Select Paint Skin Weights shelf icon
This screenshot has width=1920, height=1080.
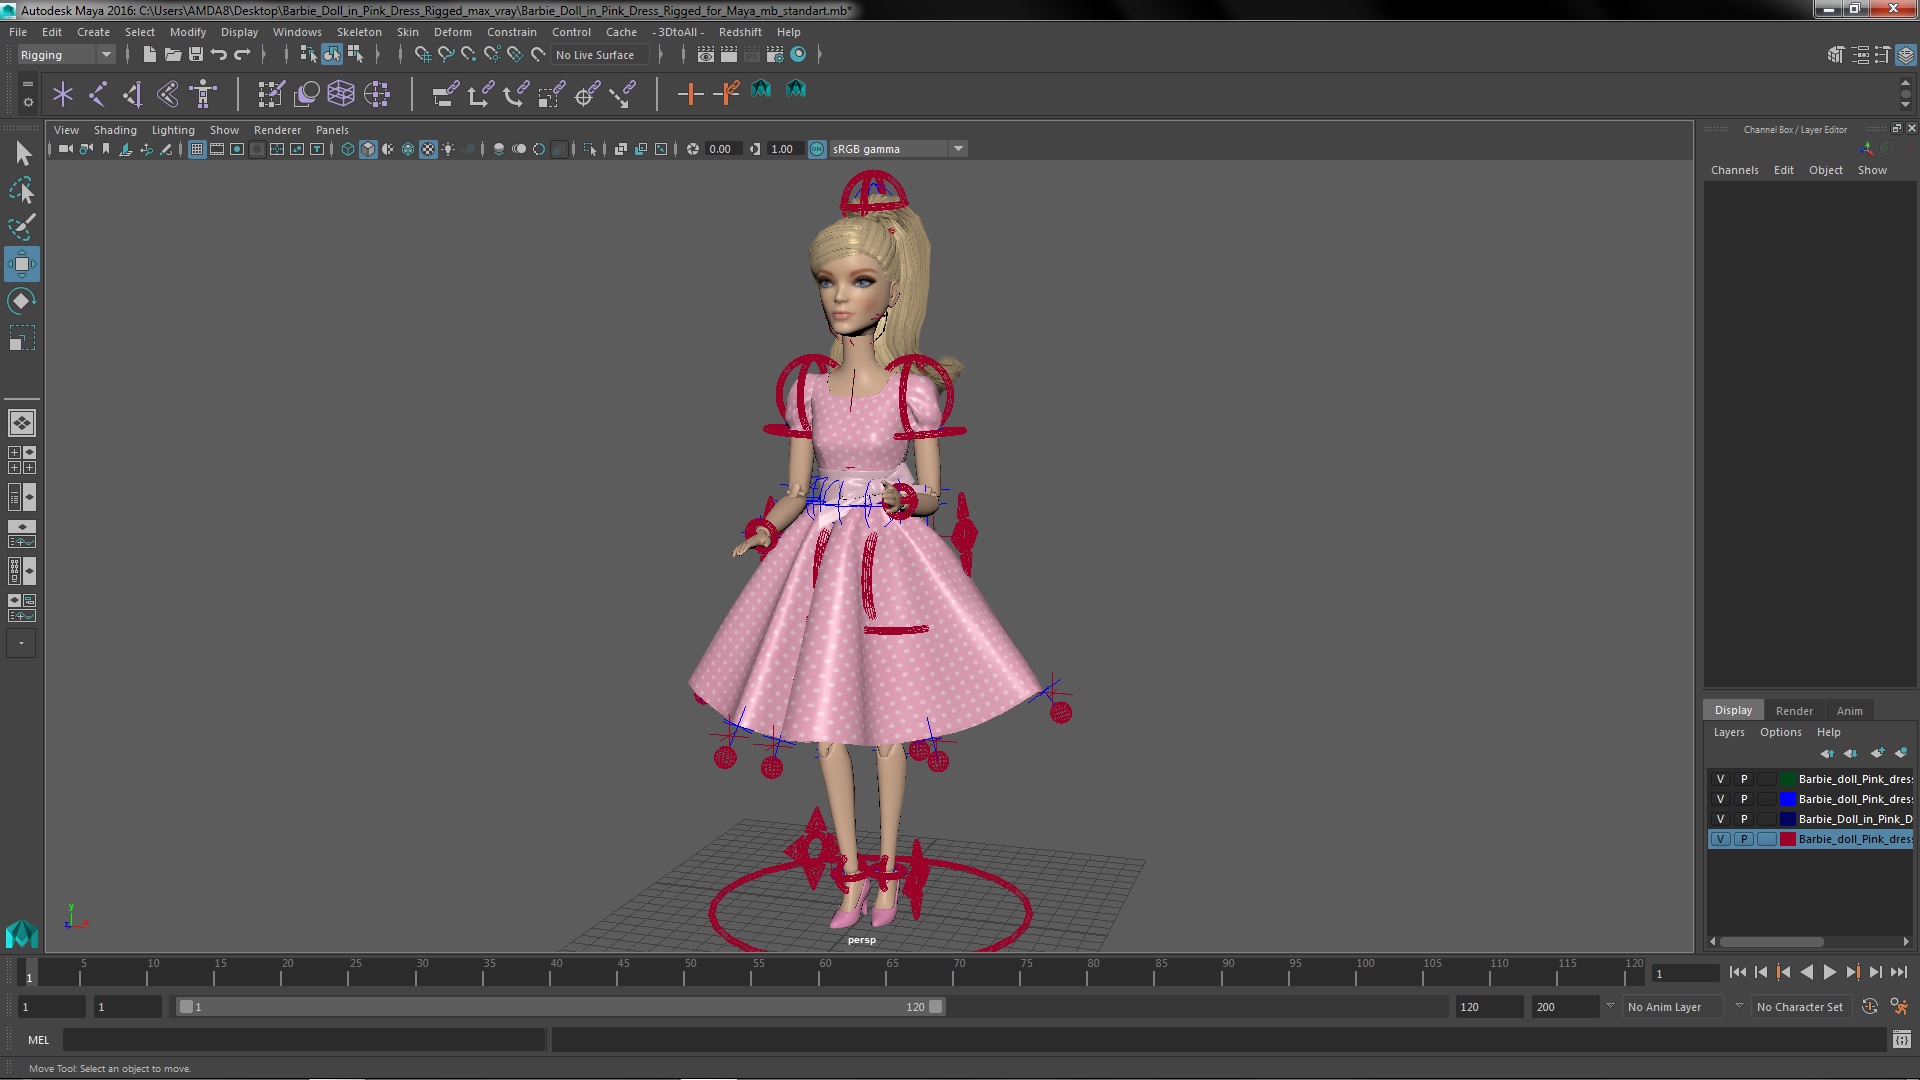pyautogui.click(x=271, y=94)
